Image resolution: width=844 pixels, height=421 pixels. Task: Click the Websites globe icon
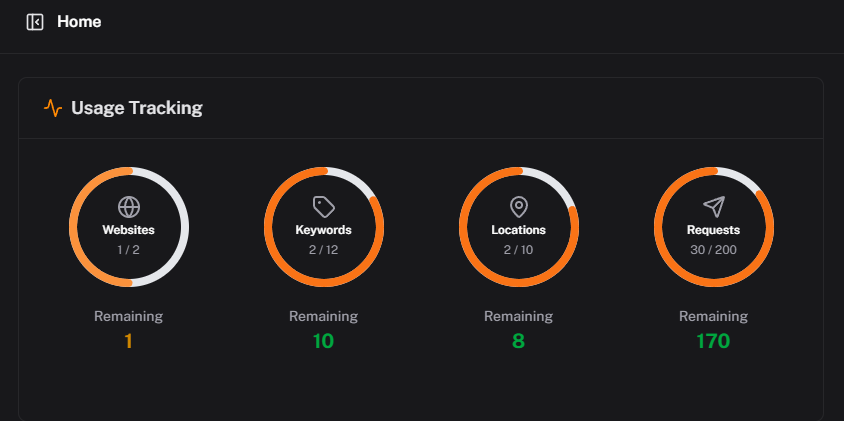pos(129,207)
